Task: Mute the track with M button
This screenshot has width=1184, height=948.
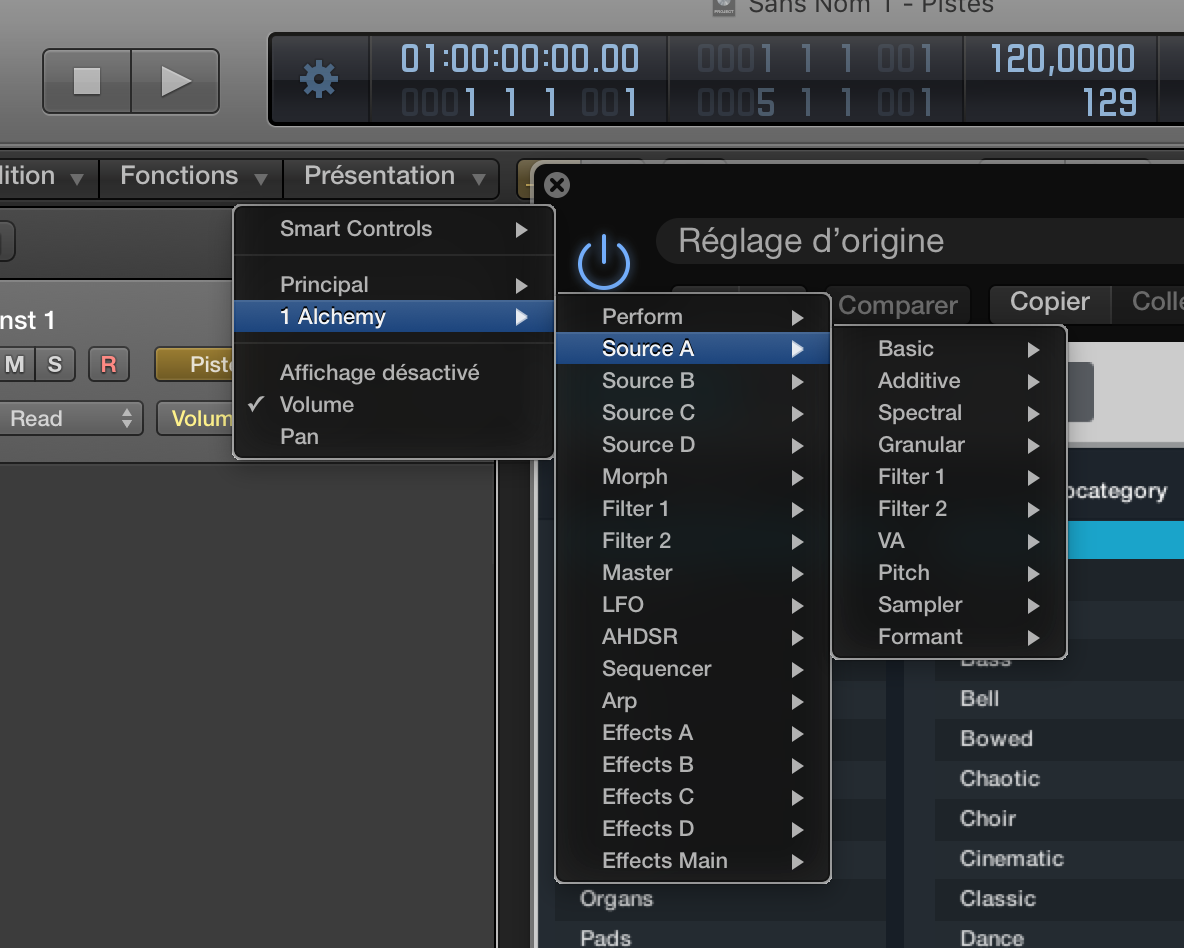Action: [15, 365]
